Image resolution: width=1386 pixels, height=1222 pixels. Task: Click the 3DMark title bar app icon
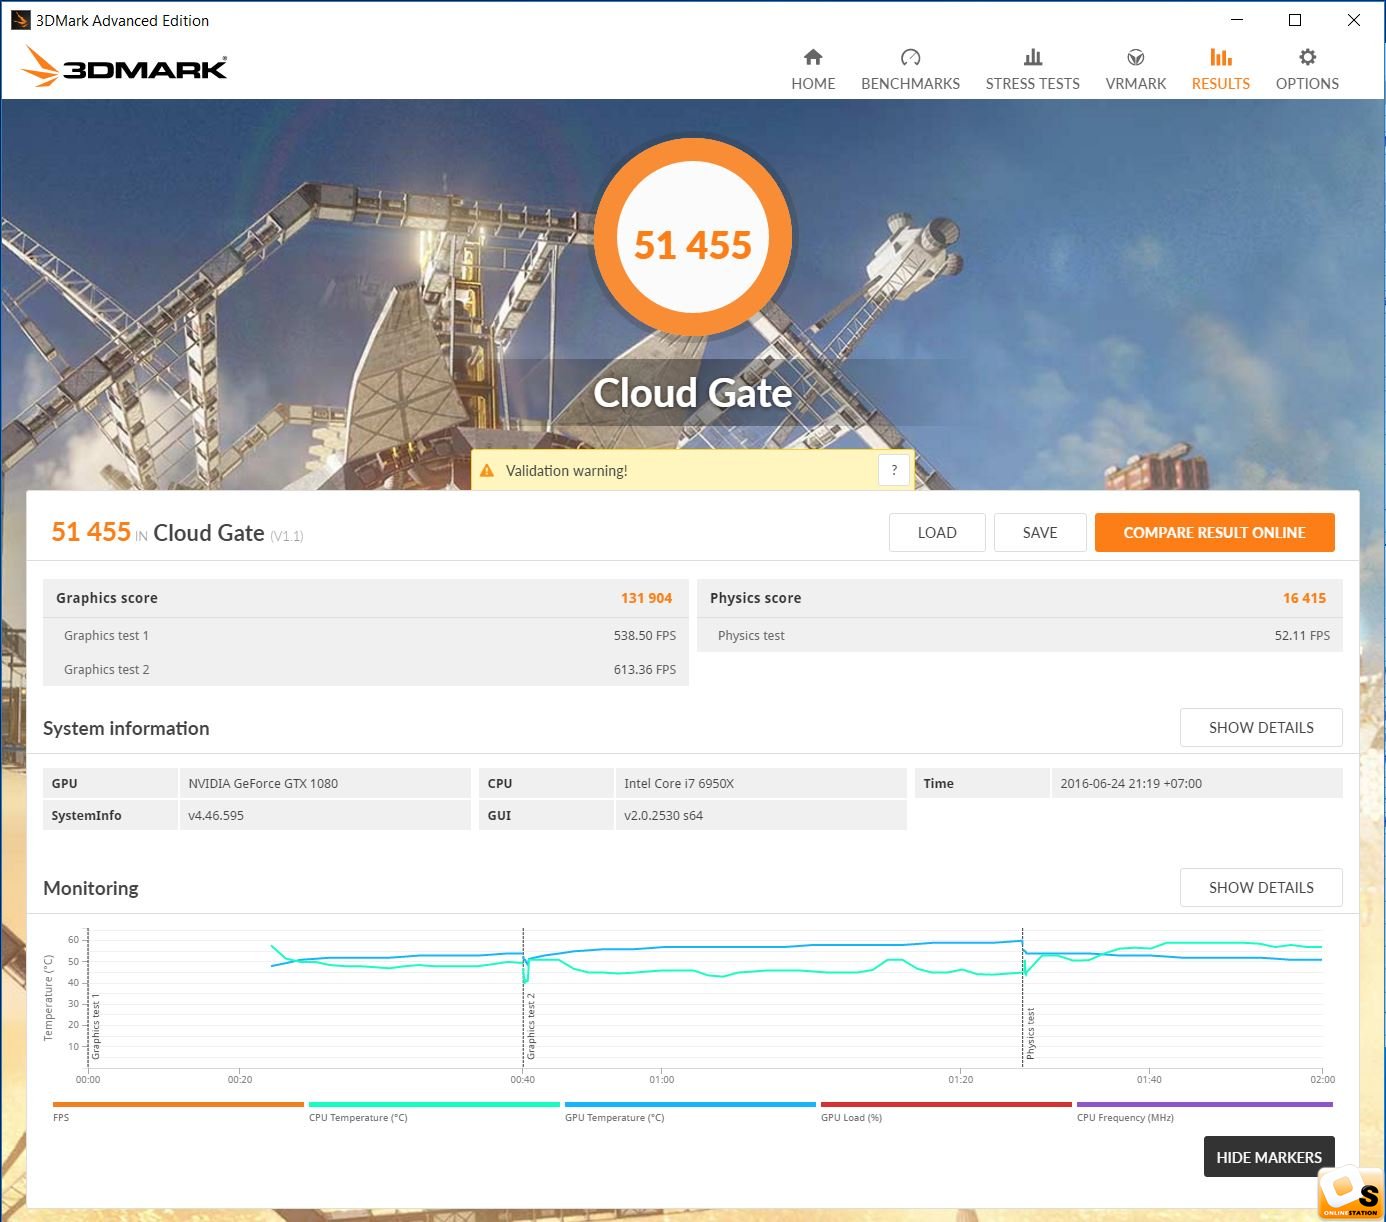pyautogui.click(x=20, y=20)
